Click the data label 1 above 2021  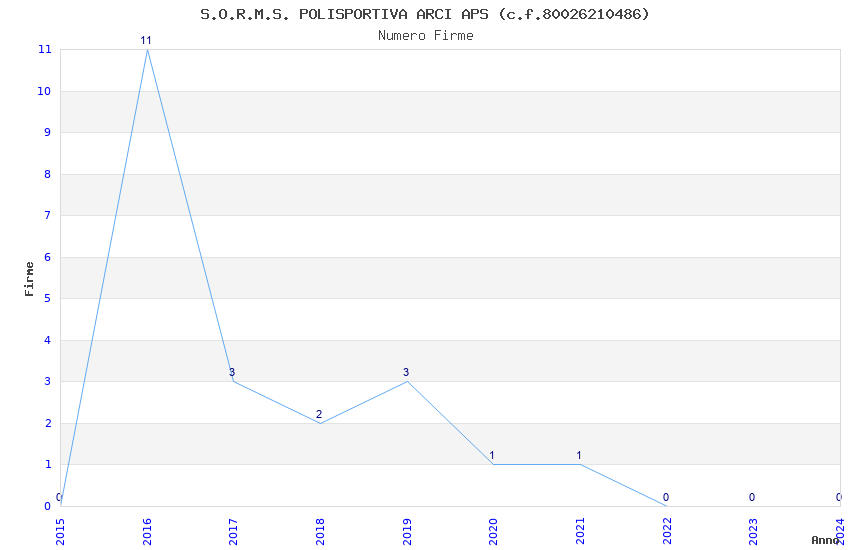pyautogui.click(x=579, y=455)
